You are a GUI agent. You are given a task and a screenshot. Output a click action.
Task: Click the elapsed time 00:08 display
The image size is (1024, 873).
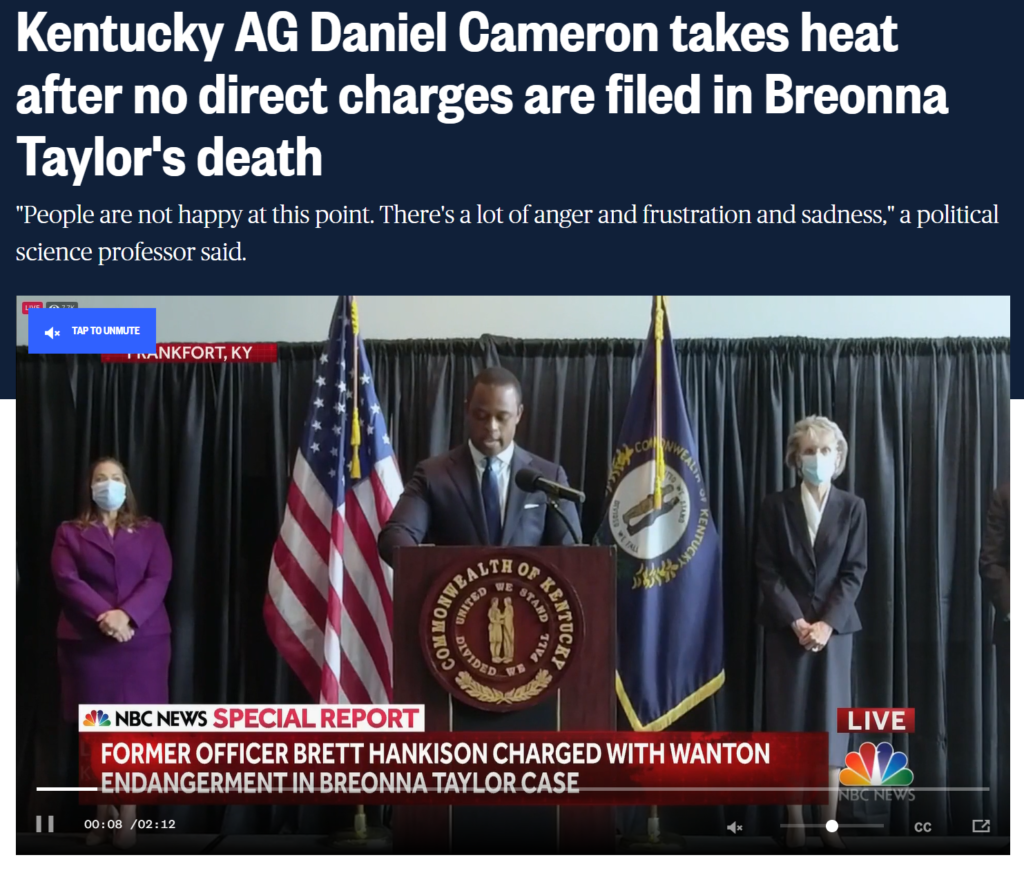click(x=103, y=824)
